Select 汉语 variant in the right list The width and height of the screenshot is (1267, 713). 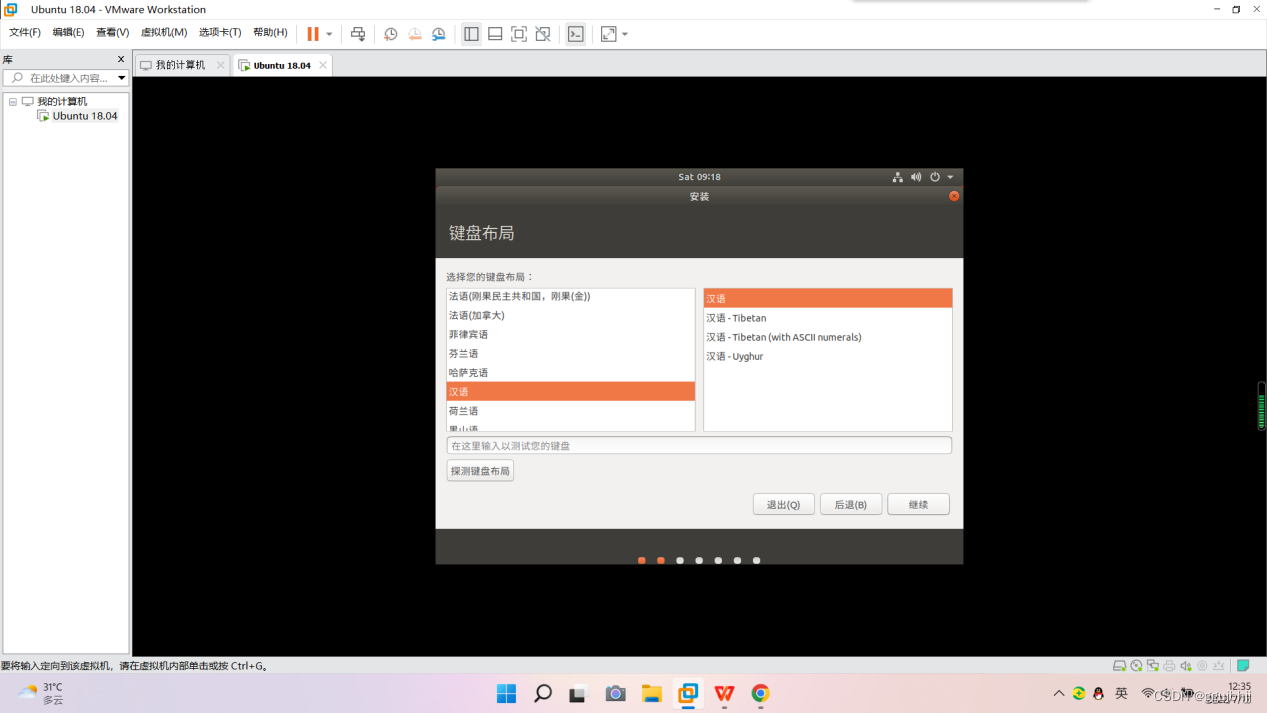[x=827, y=298]
